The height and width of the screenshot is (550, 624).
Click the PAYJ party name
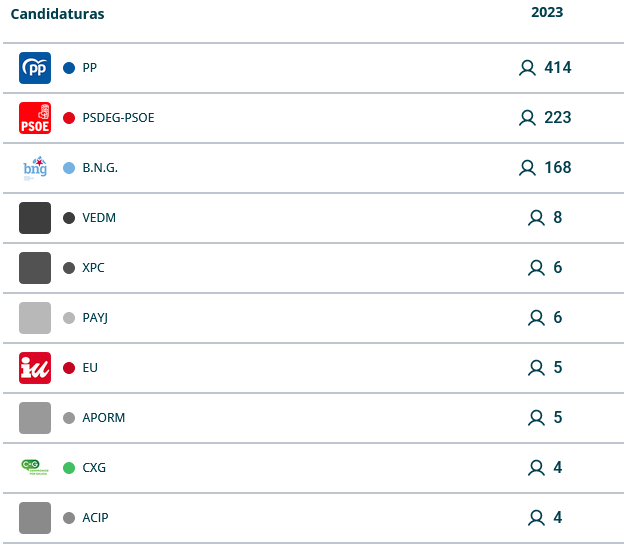point(95,318)
